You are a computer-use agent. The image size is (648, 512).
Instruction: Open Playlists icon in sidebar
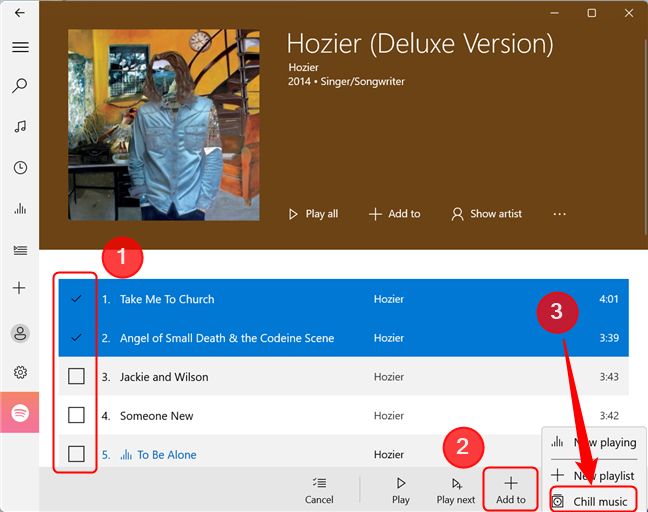(x=20, y=250)
